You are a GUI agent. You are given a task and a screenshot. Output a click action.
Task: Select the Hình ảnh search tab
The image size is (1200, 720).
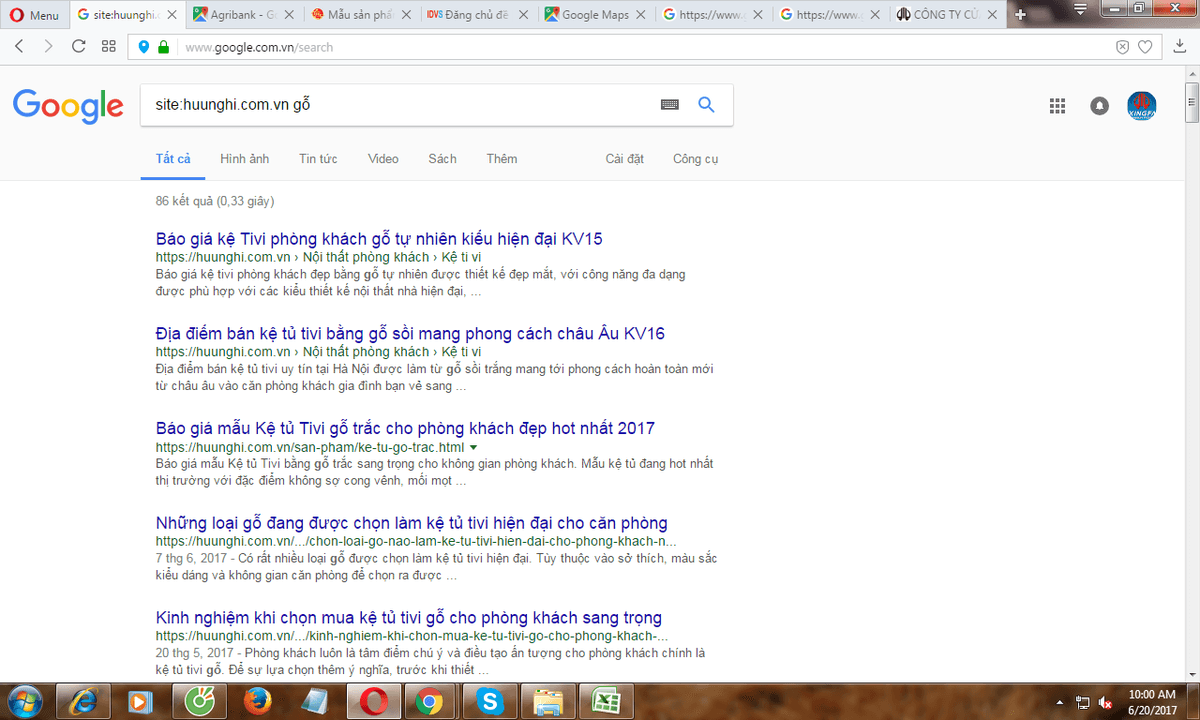coord(245,159)
